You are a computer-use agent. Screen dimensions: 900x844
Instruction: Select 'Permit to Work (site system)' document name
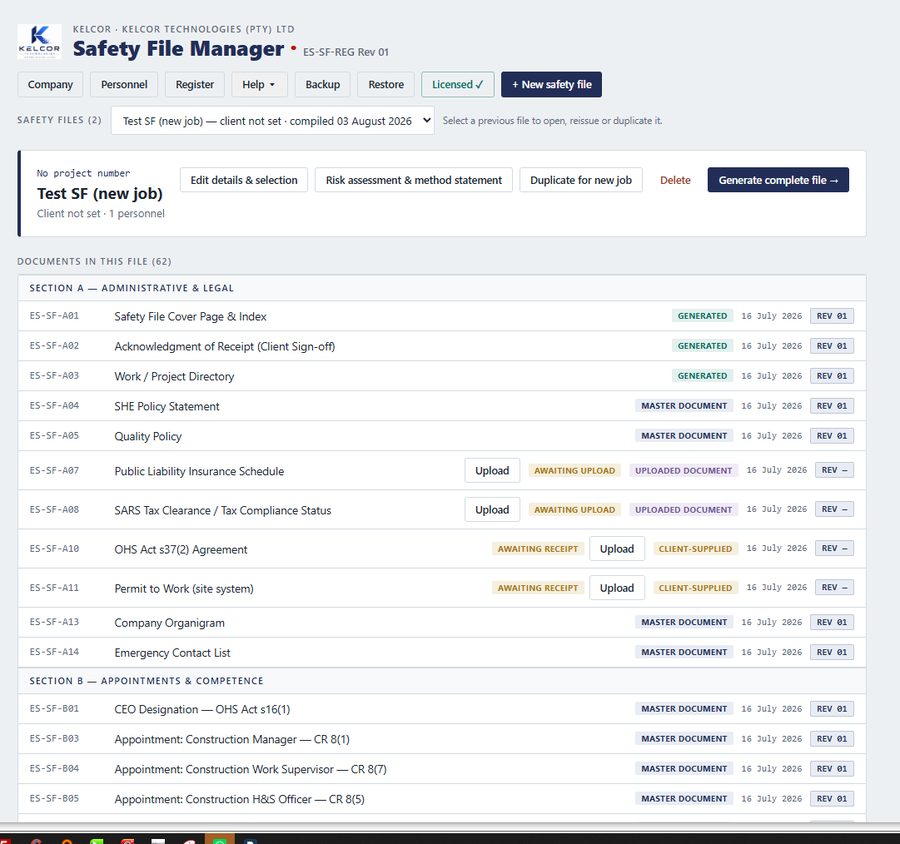click(184, 588)
